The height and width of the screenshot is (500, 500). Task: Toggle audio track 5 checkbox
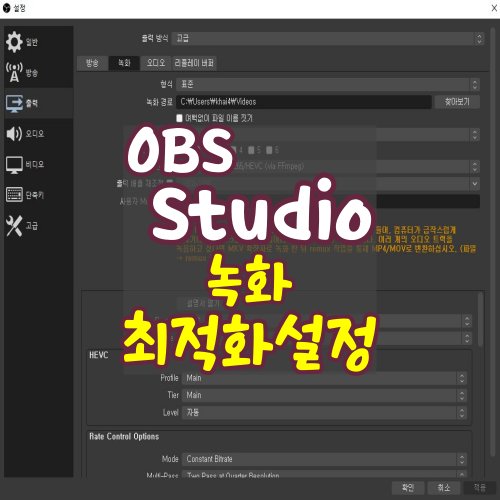(251, 150)
